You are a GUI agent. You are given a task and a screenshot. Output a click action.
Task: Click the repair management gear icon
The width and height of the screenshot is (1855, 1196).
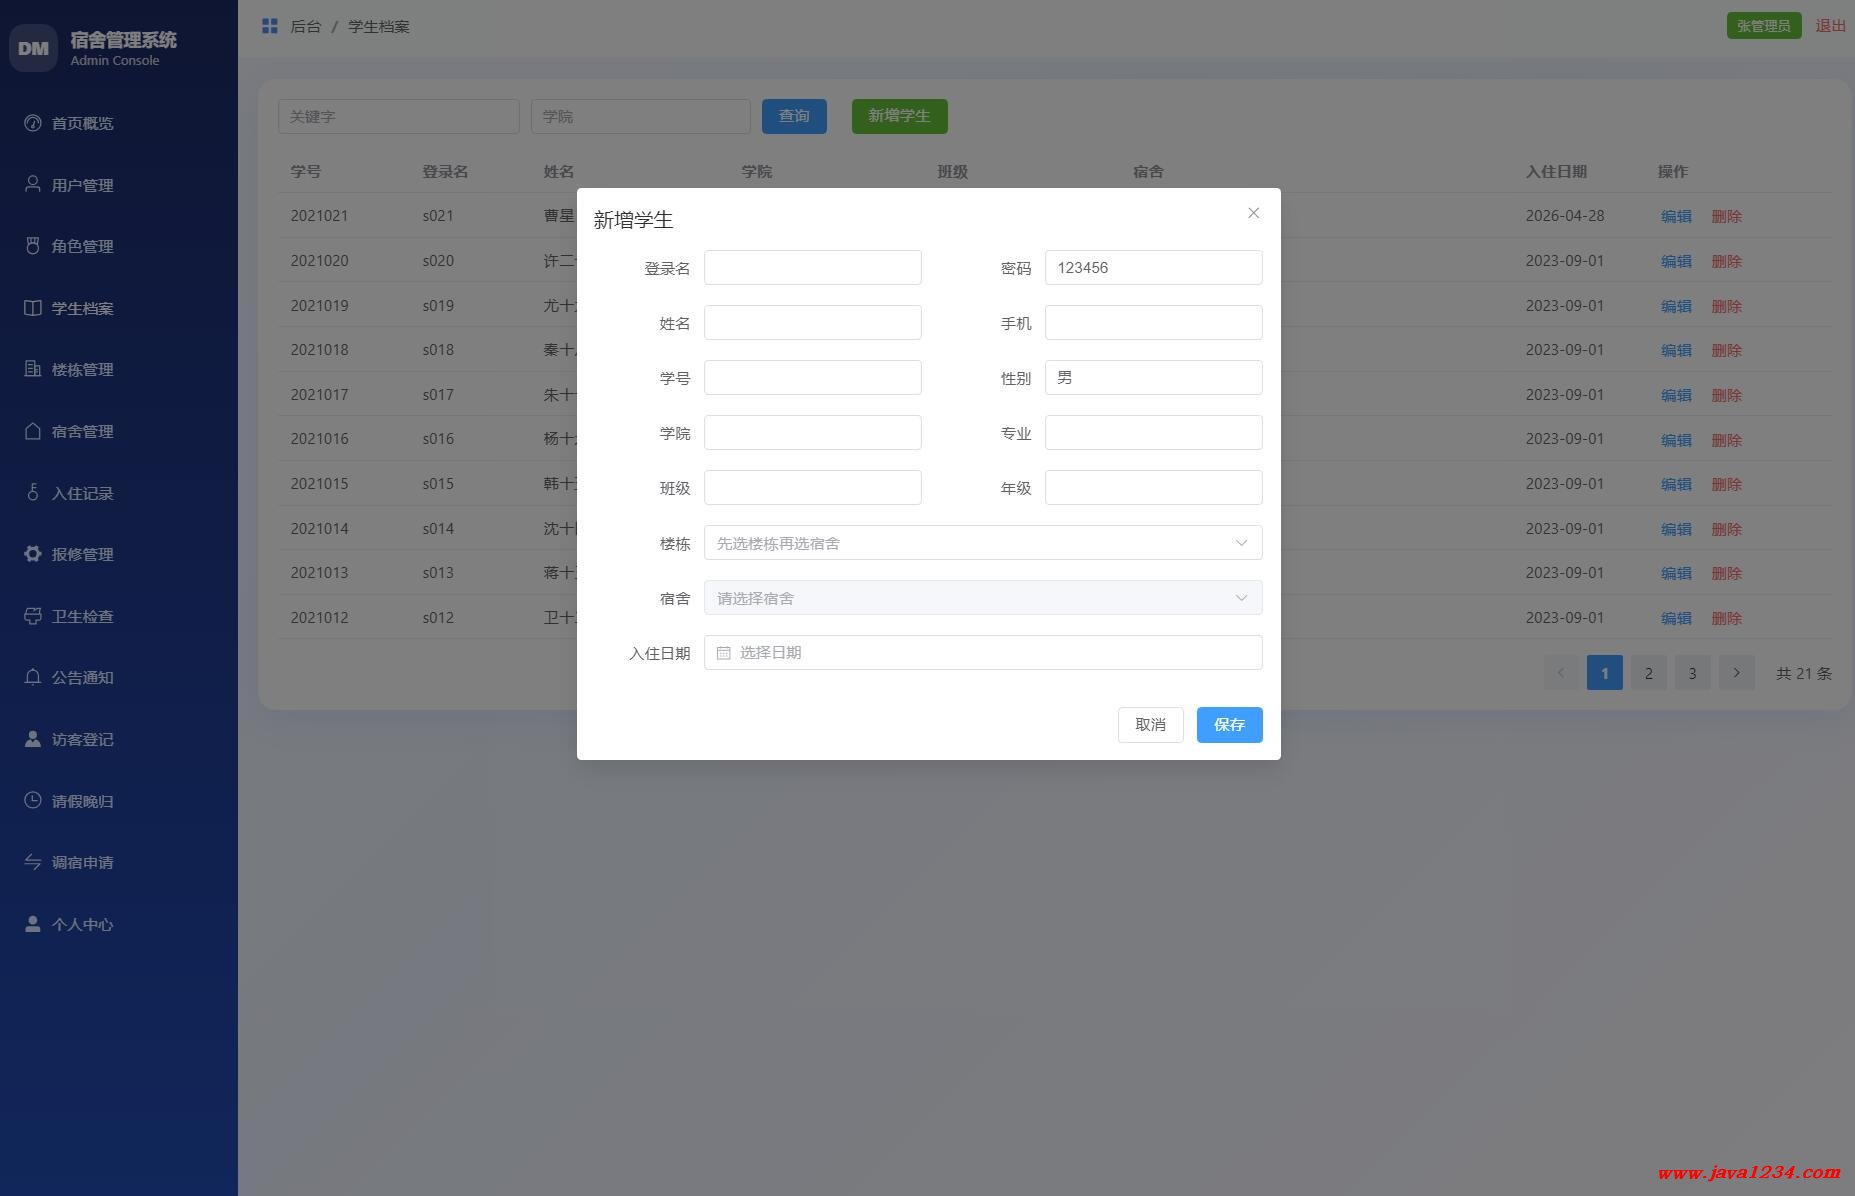pyautogui.click(x=33, y=554)
